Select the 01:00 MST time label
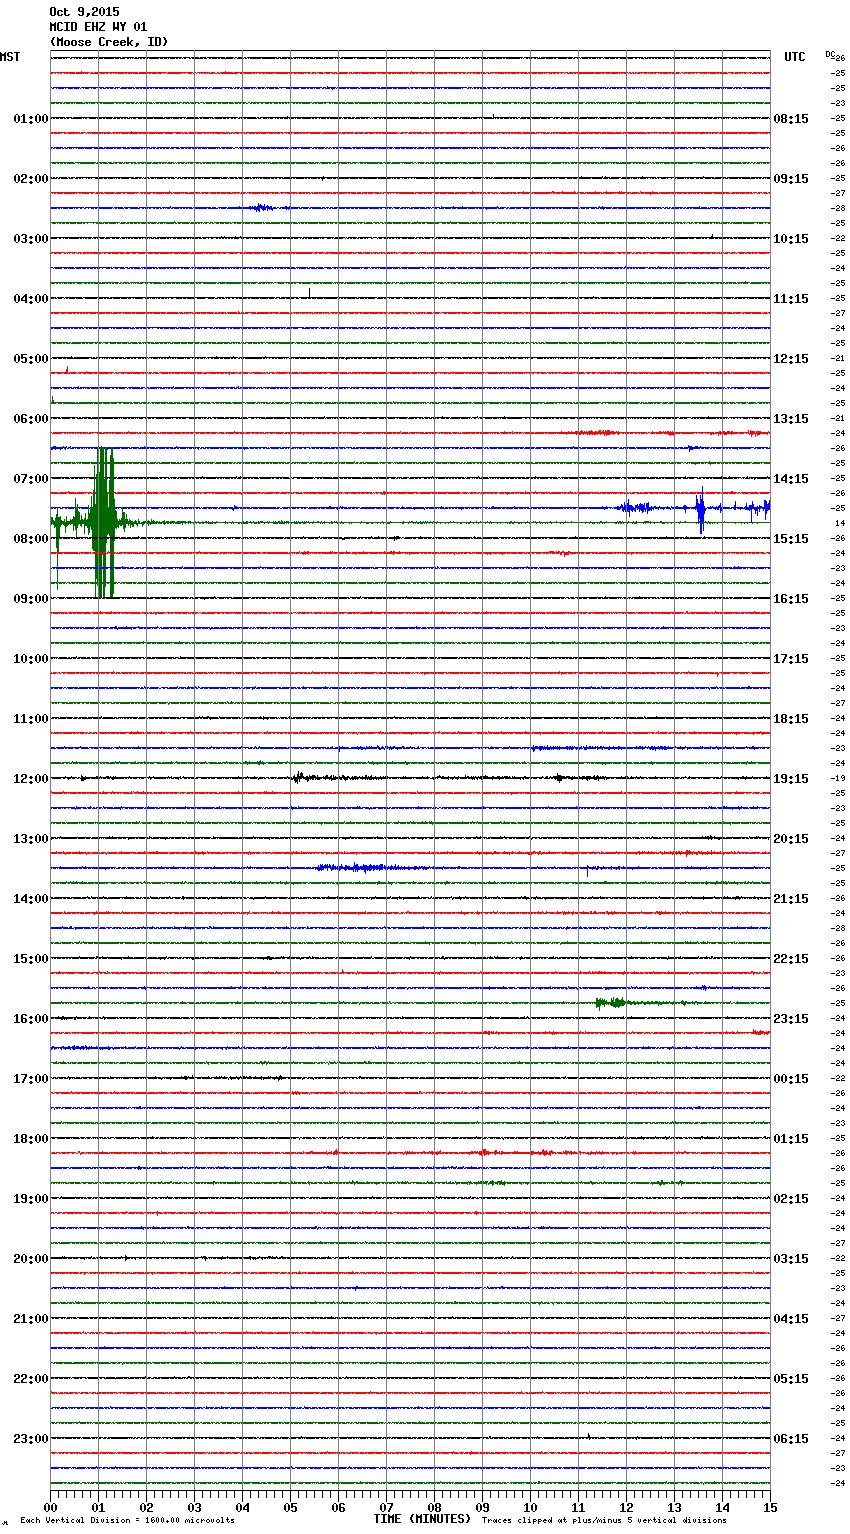 click(31, 119)
